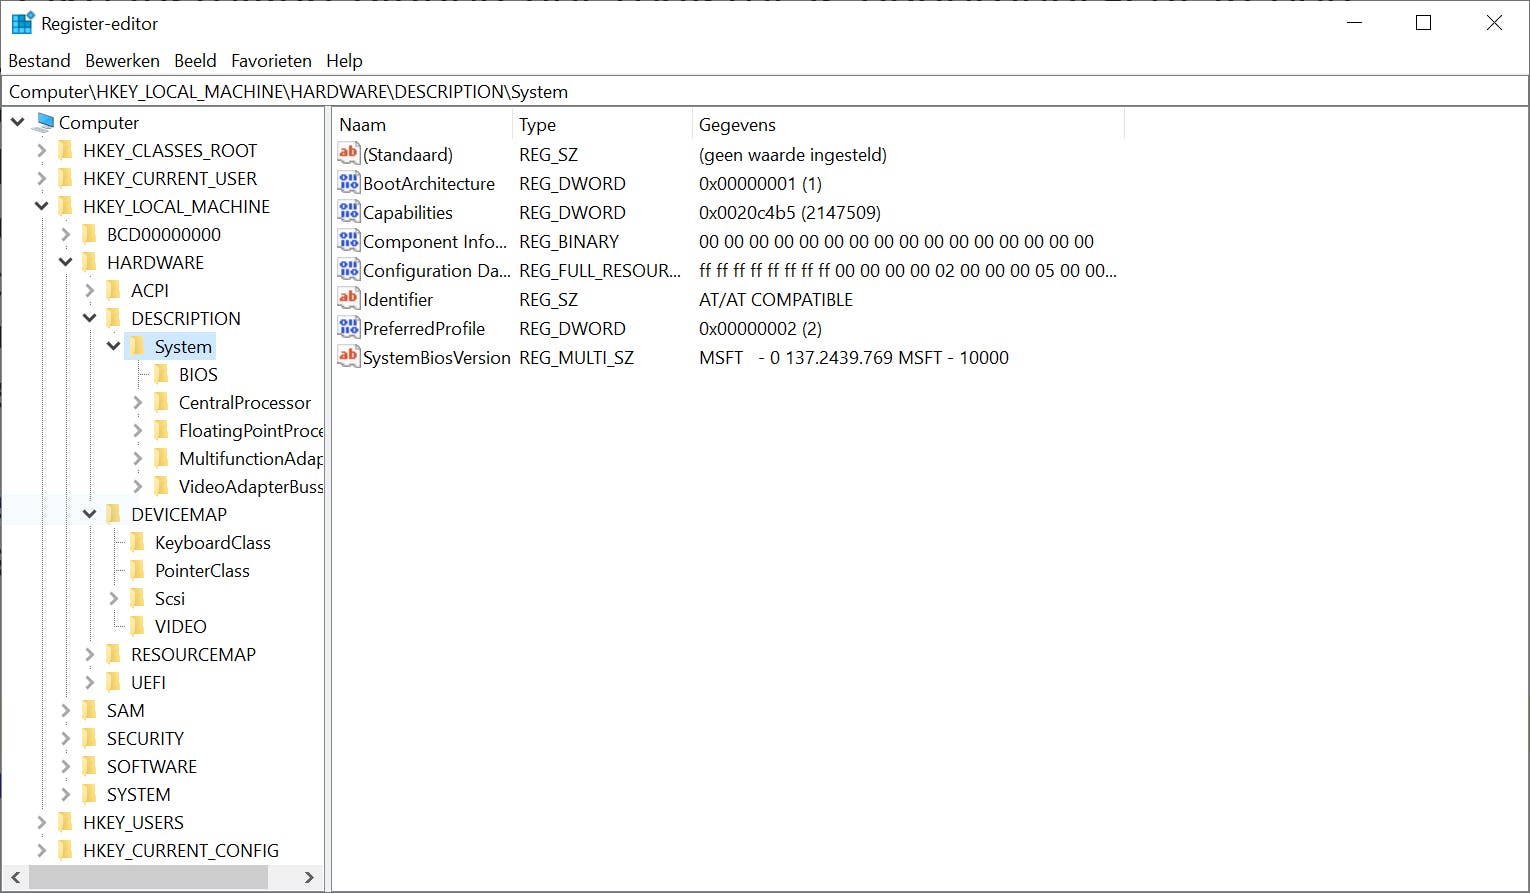
Task: Click the SECURITY folder icon
Action: click(x=90, y=738)
